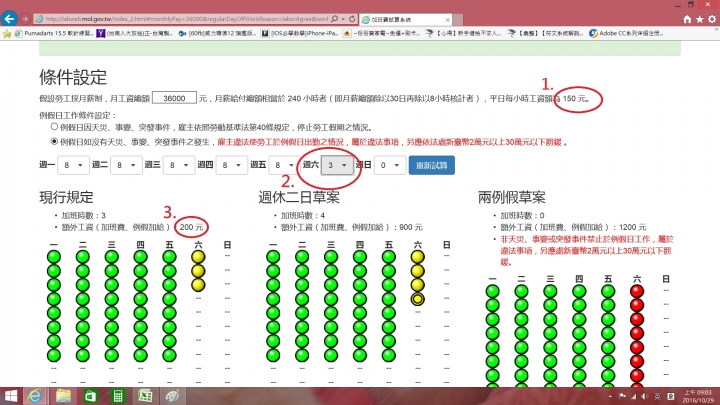Open the [60fb] bookmark
Image resolution: width=720 pixels, height=405 pixels.
coord(218,33)
